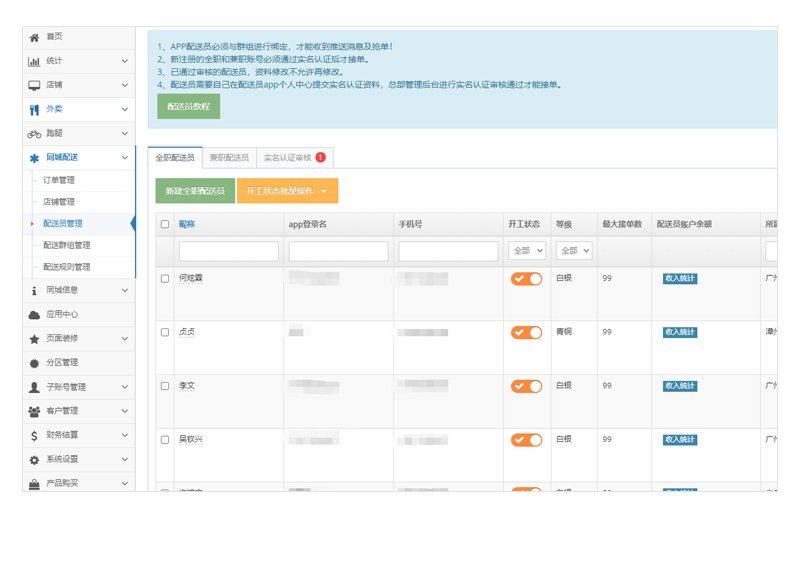Click the bicycle icon for 跑腿
The height and width of the screenshot is (566, 800).
tap(34, 134)
